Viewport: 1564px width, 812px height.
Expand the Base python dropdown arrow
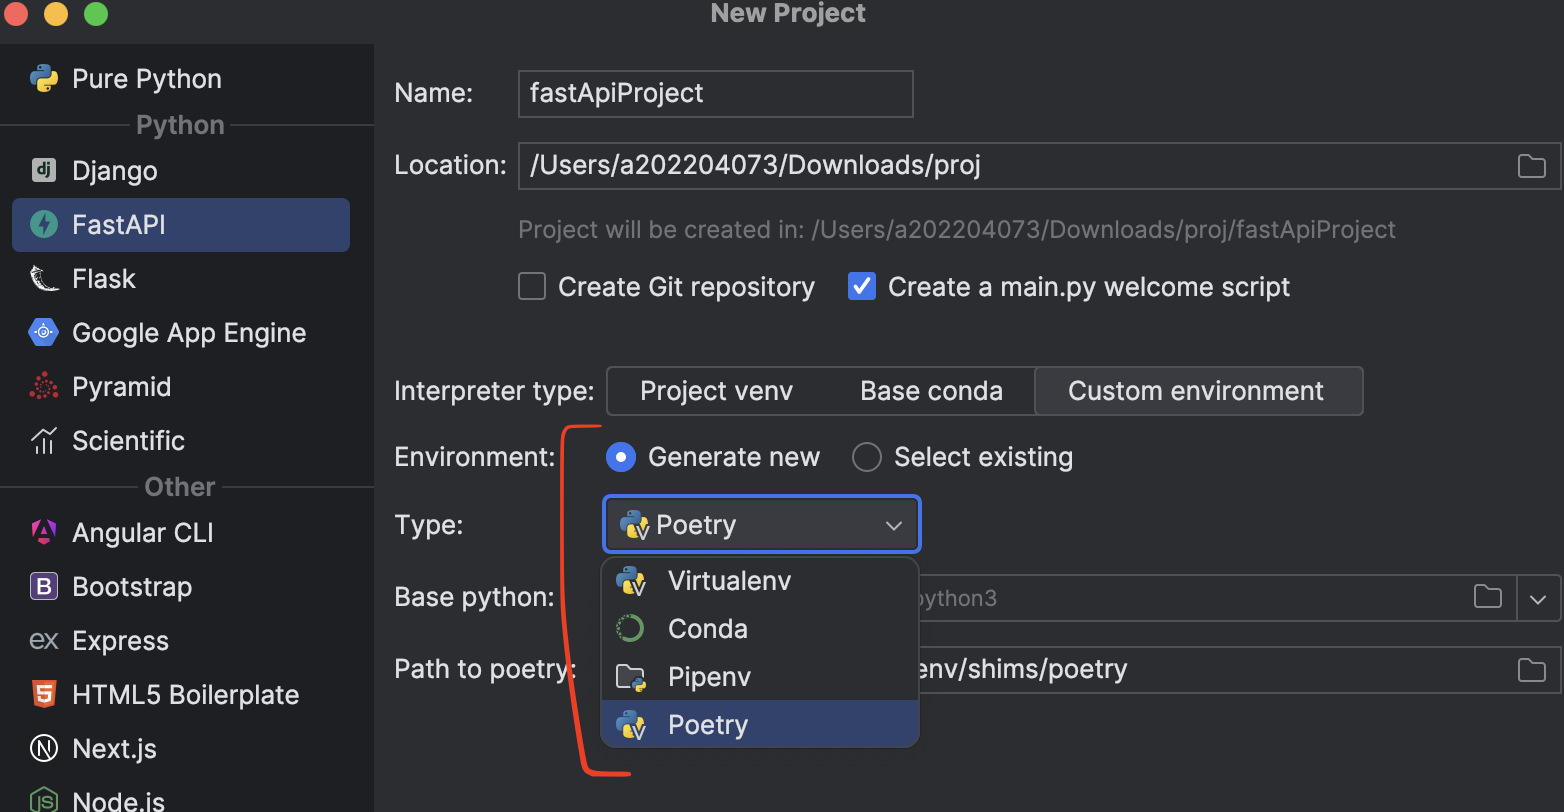pyautogui.click(x=1538, y=599)
